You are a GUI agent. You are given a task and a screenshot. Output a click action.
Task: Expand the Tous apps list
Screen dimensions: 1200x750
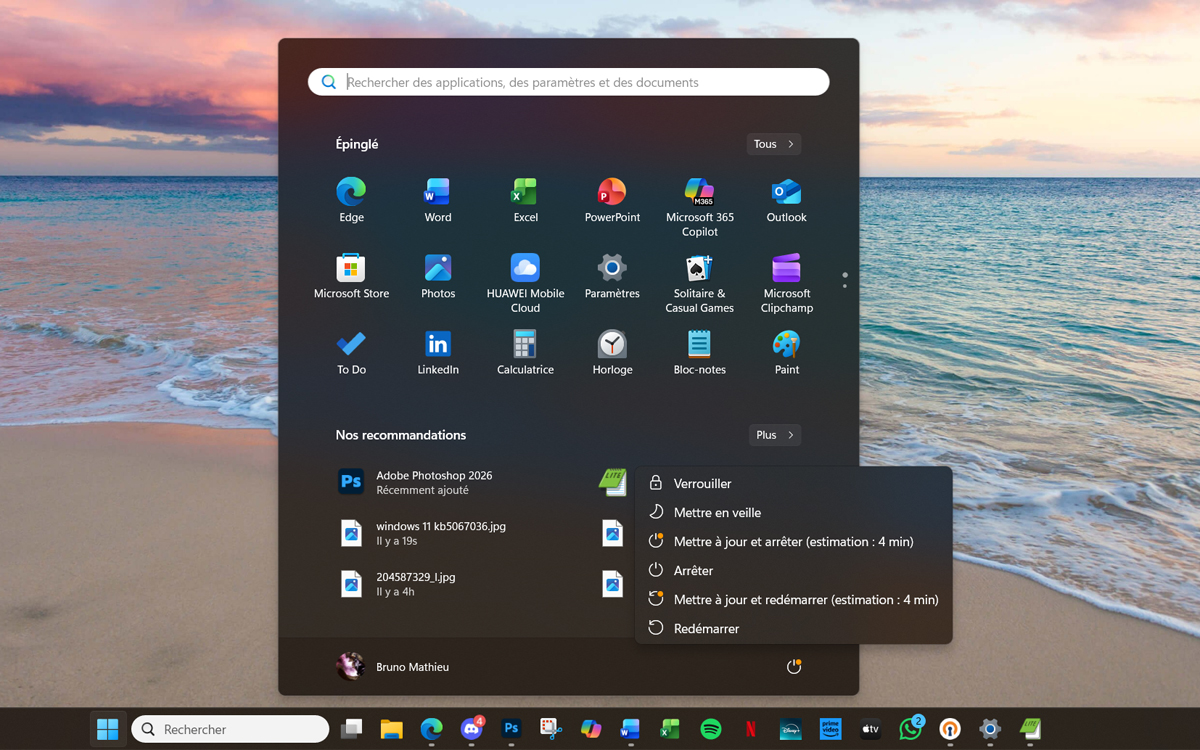(773, 144)
